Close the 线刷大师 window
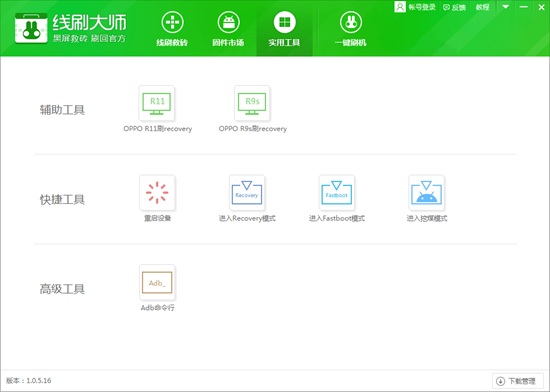550x392 pixels. [541, 7]
